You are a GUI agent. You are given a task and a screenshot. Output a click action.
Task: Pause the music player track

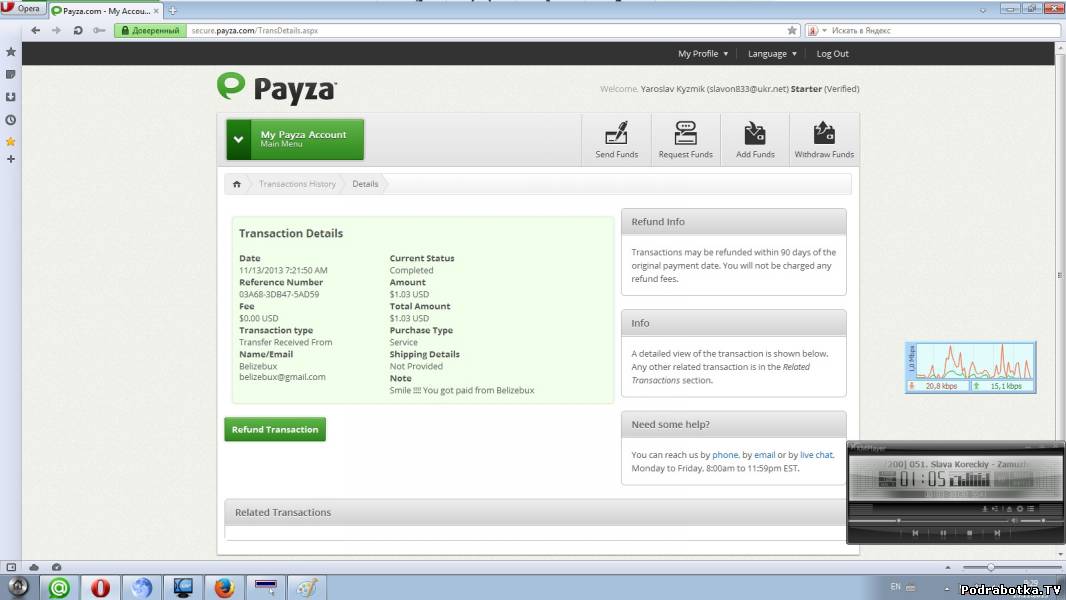click(x=942, y=533)
